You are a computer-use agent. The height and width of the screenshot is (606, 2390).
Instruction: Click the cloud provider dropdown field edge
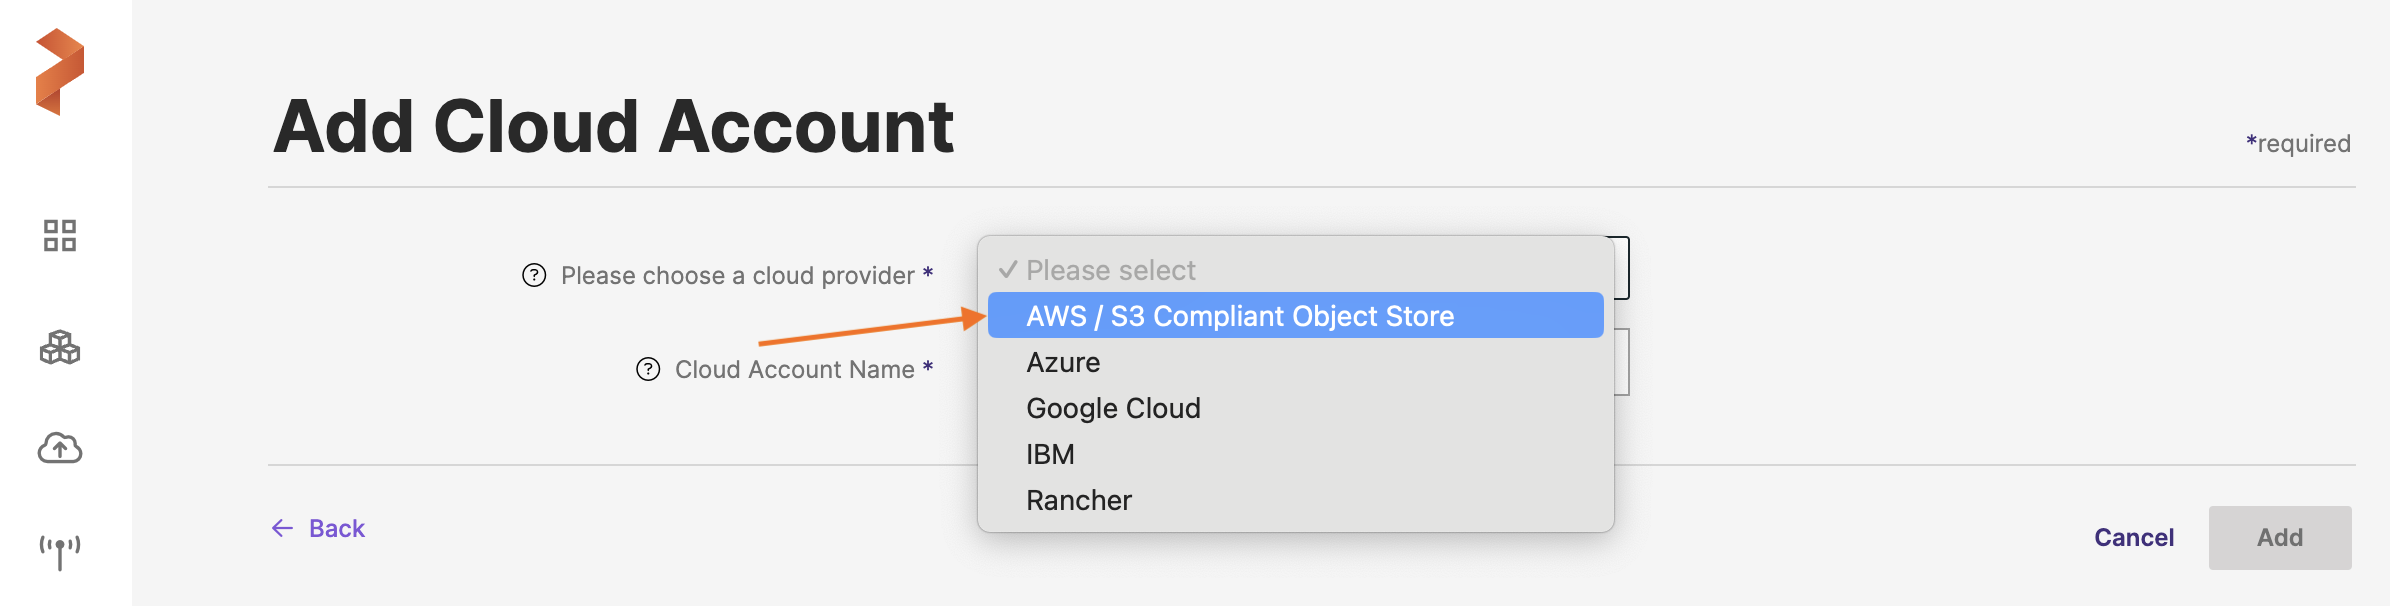pos(1622,268)
